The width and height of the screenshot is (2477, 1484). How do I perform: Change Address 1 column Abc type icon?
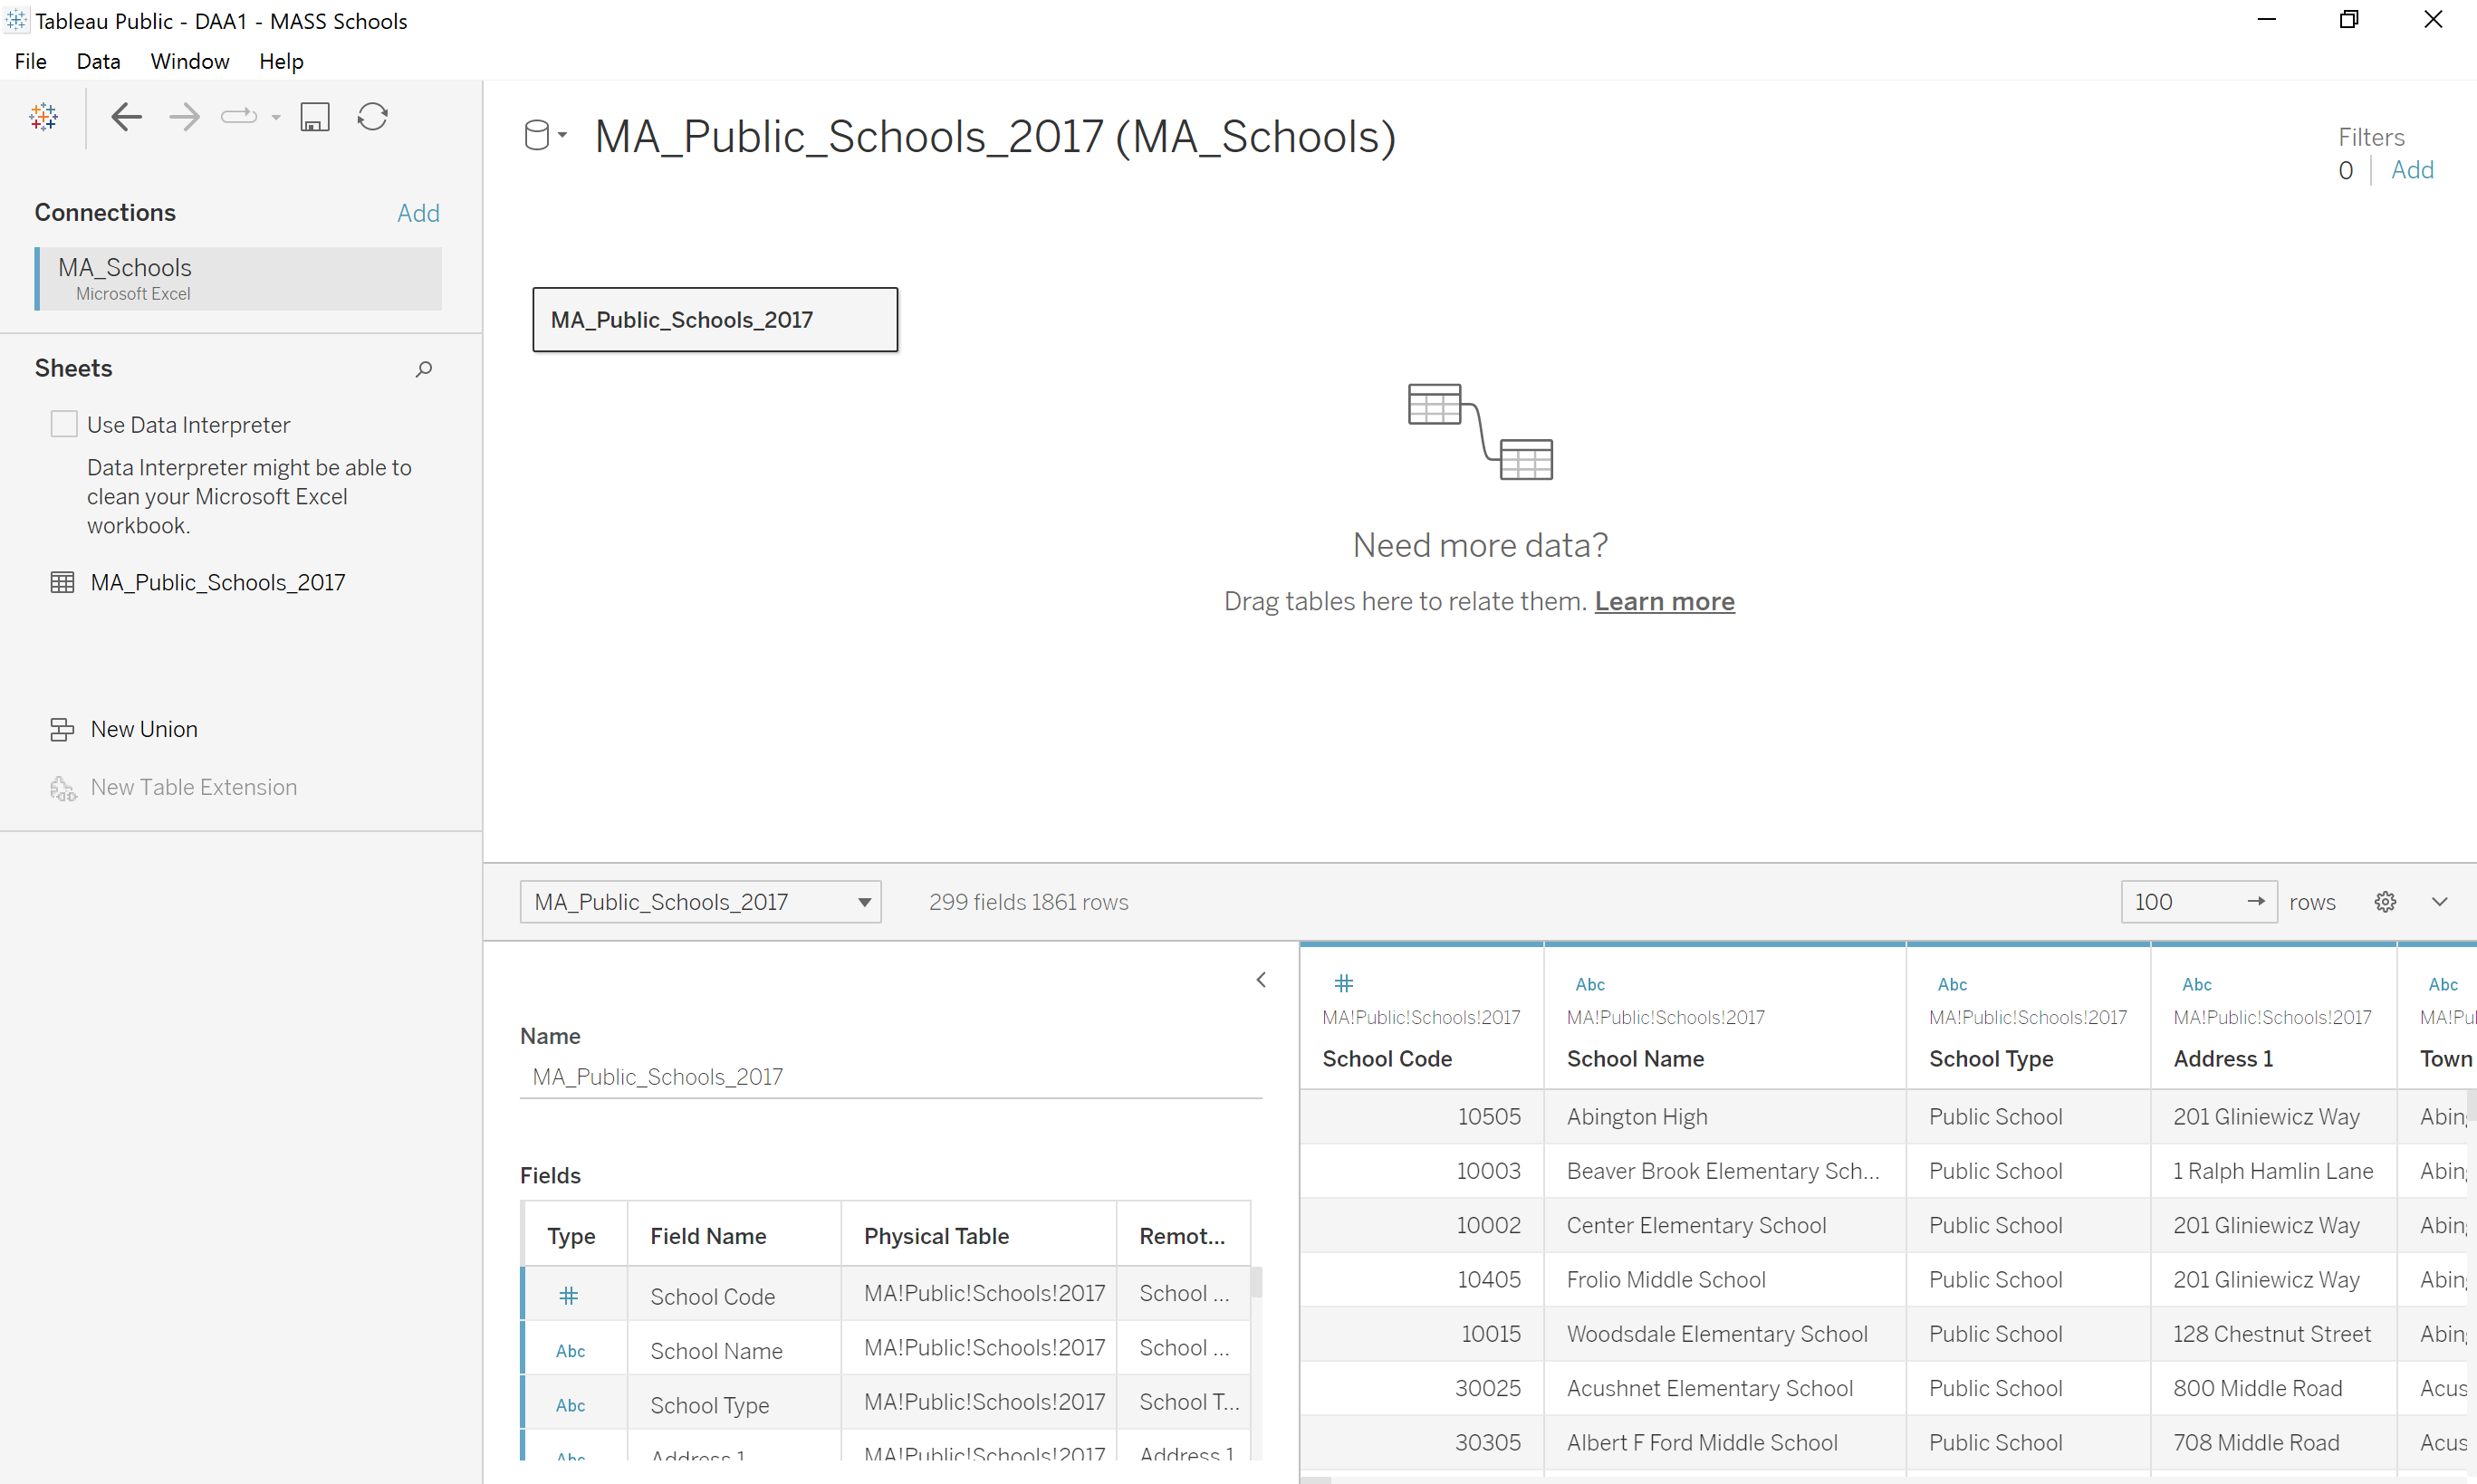click(2197, 984)
